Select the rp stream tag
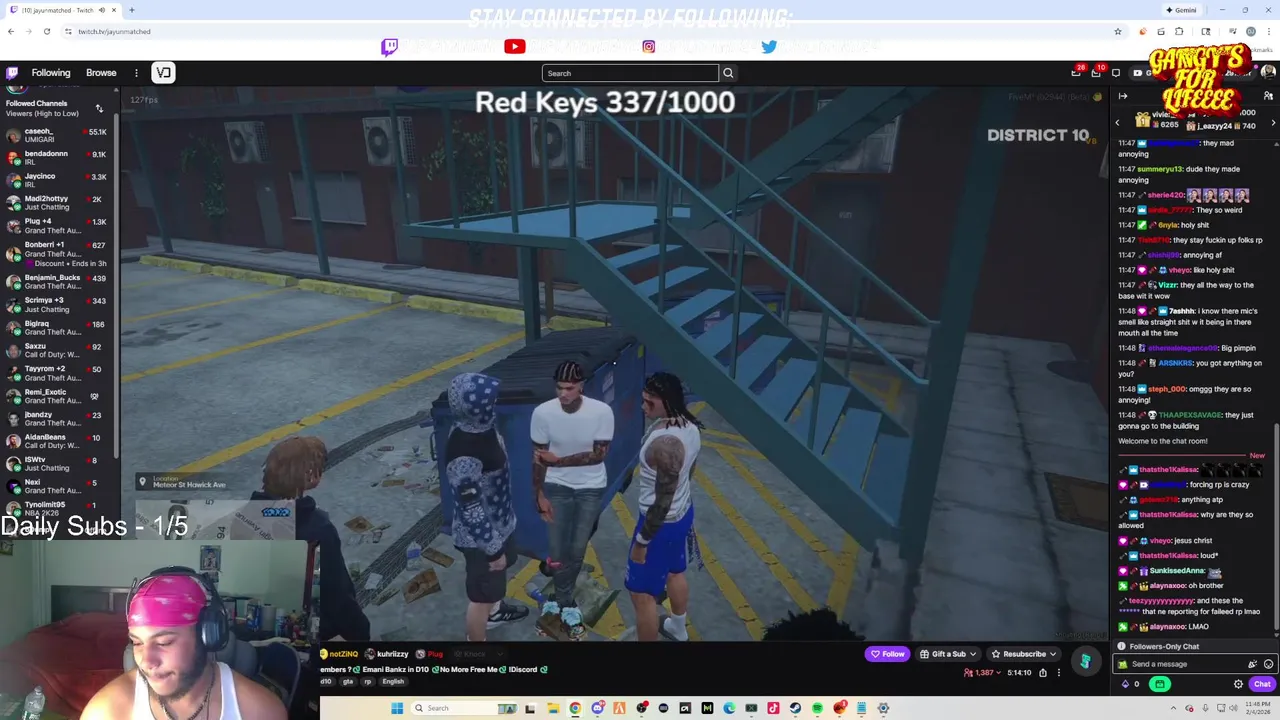Image resolution: width=1280 pixels, height=720 pixels. click(368, 682)
